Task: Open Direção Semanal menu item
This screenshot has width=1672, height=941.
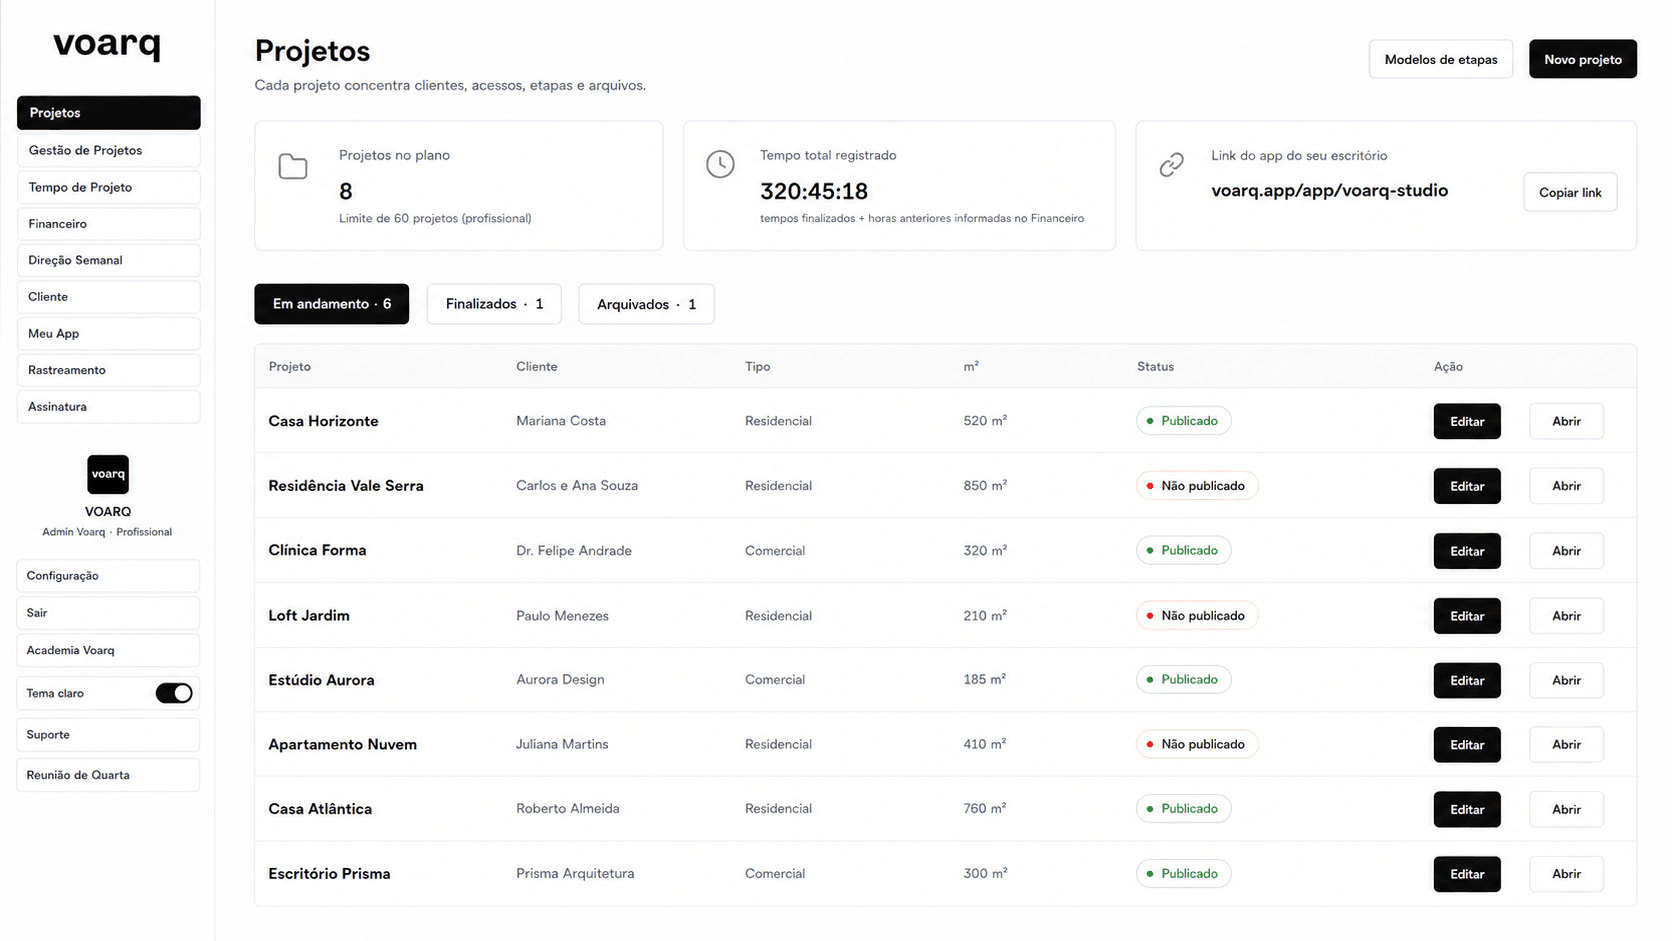Action: pyautogui.click(x=108, y=260)
